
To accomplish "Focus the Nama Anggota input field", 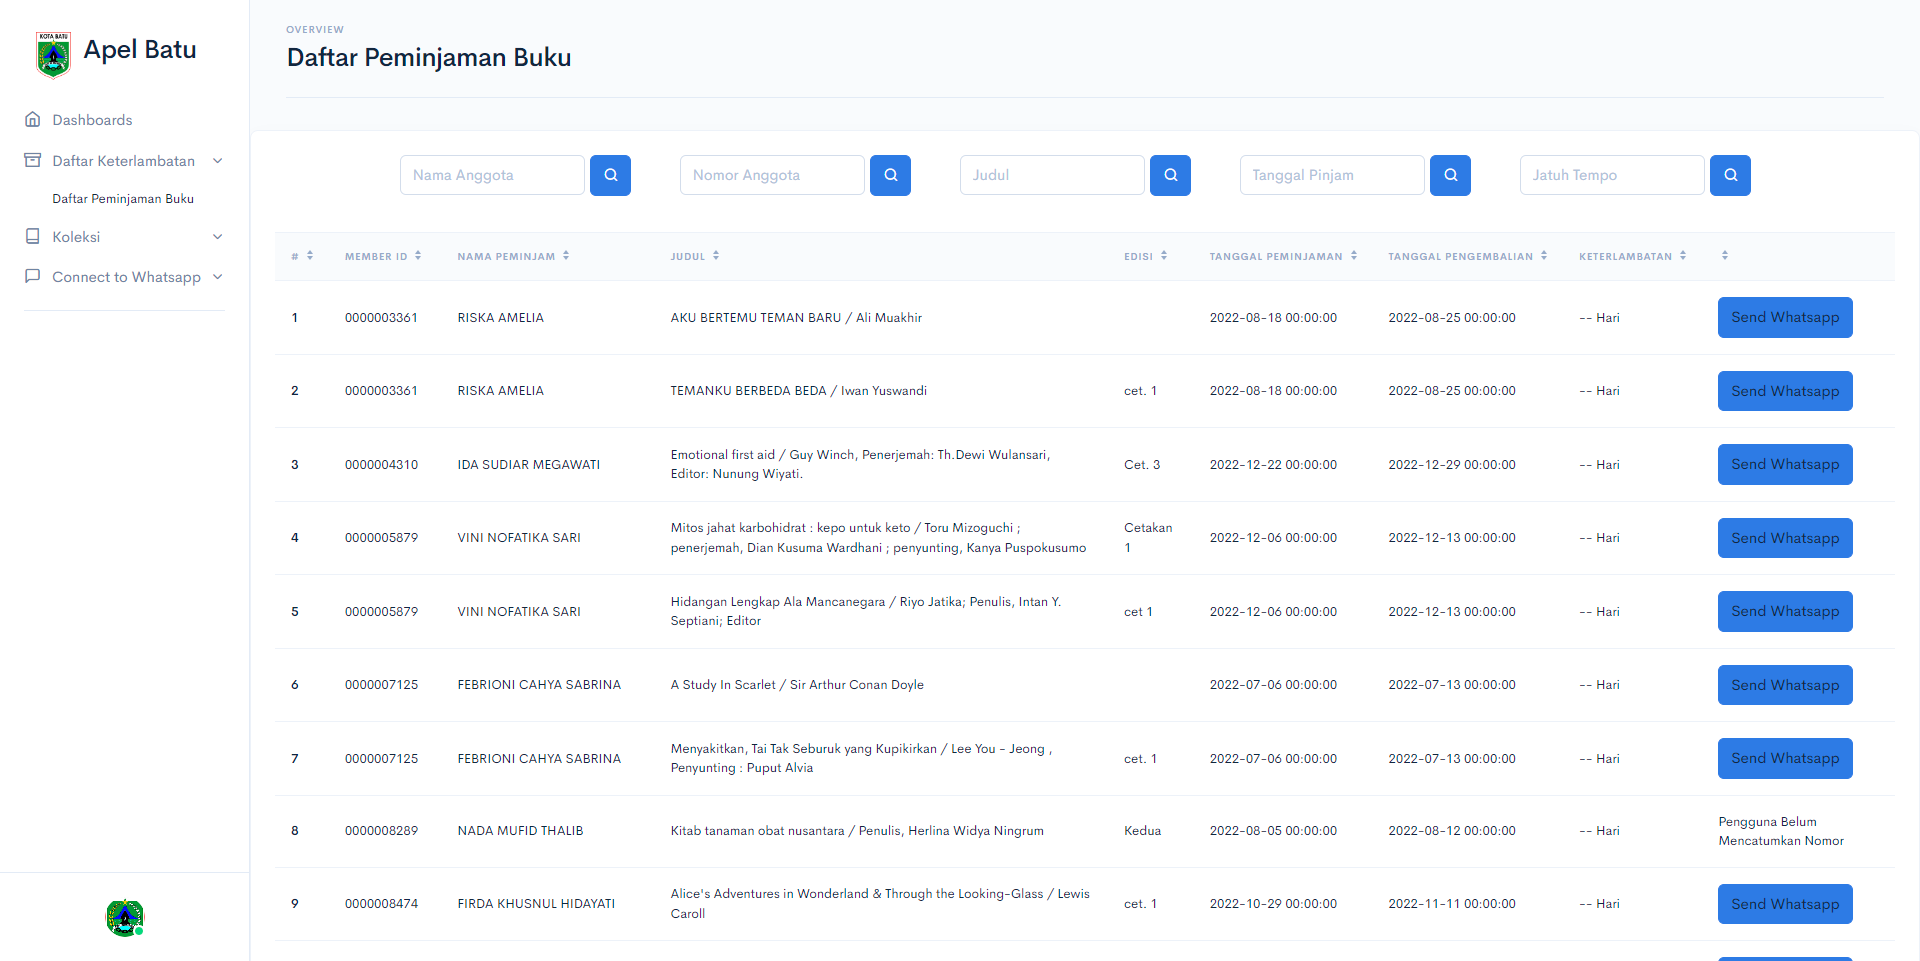I will click(x=492, y=175).
